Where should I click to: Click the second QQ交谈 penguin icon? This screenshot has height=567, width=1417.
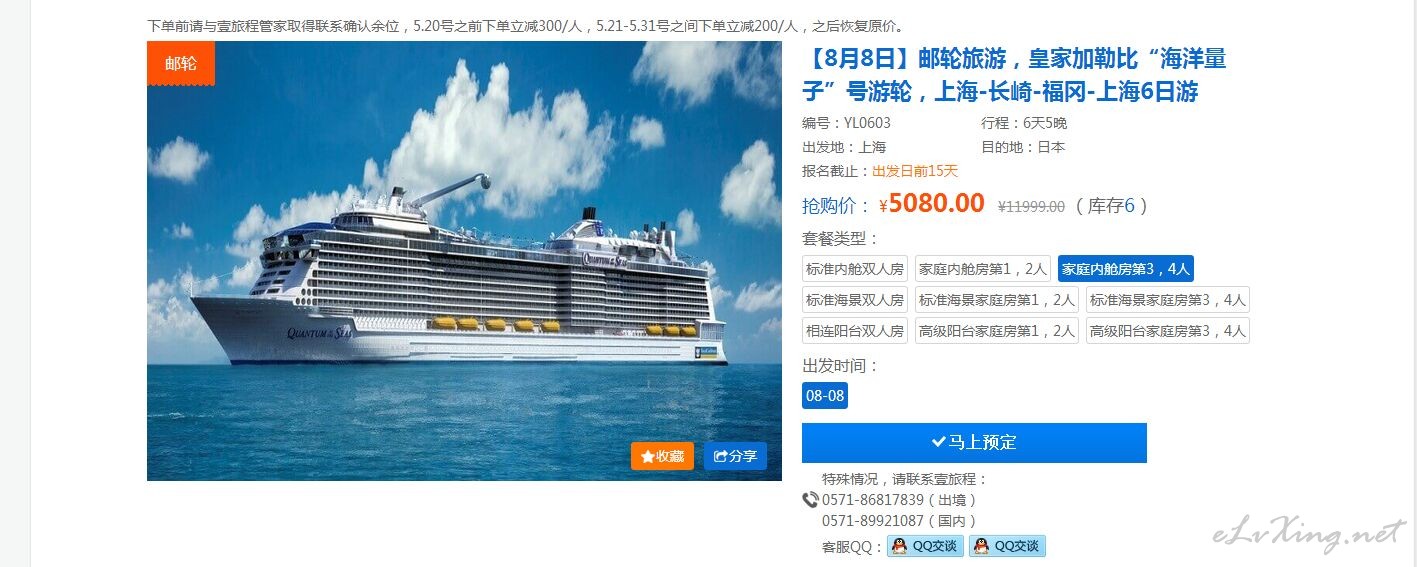(x=981, y=546)
